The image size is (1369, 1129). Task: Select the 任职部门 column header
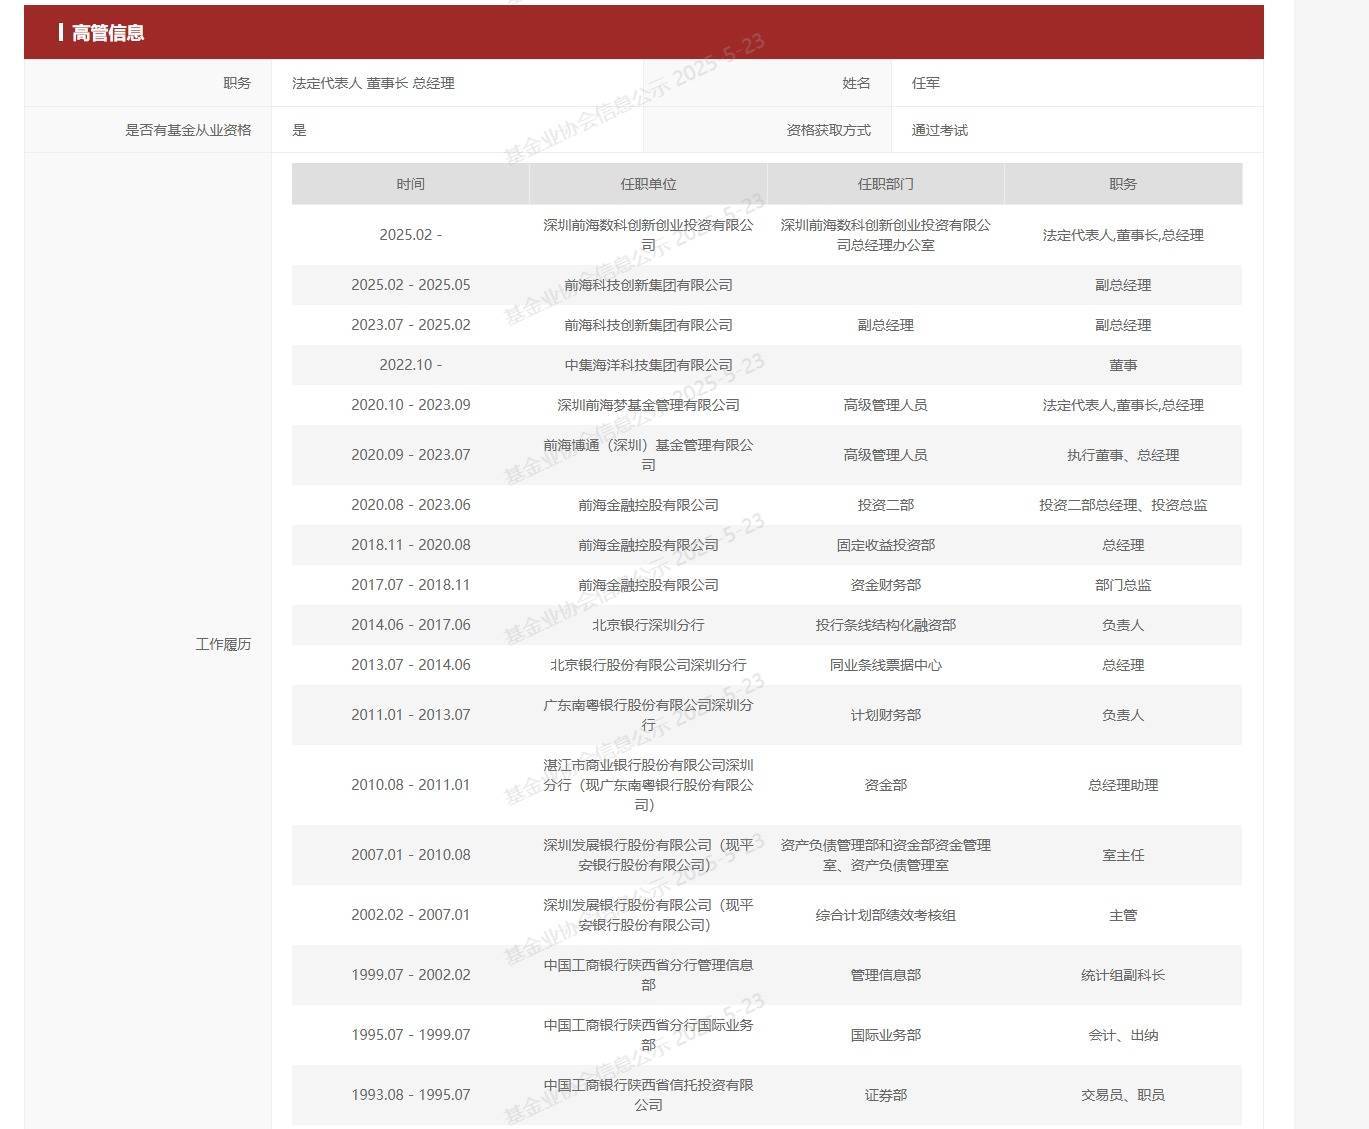(885, 184)
